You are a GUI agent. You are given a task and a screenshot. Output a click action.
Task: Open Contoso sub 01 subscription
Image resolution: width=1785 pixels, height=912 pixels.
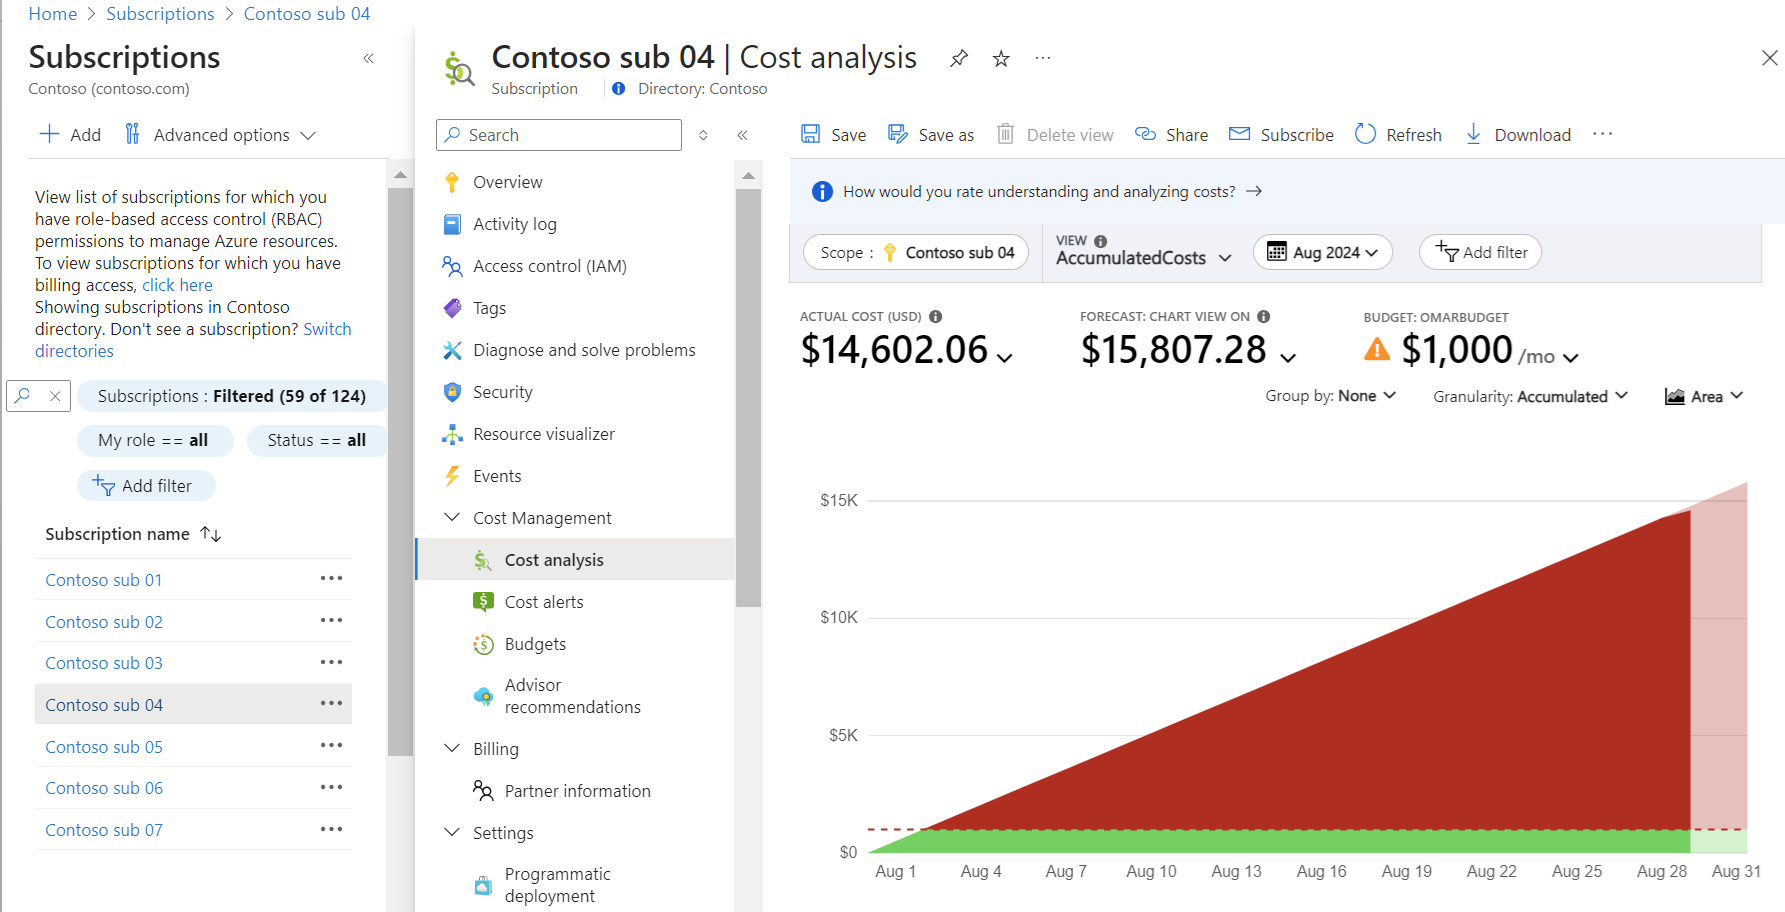click(x=103, y=579)
